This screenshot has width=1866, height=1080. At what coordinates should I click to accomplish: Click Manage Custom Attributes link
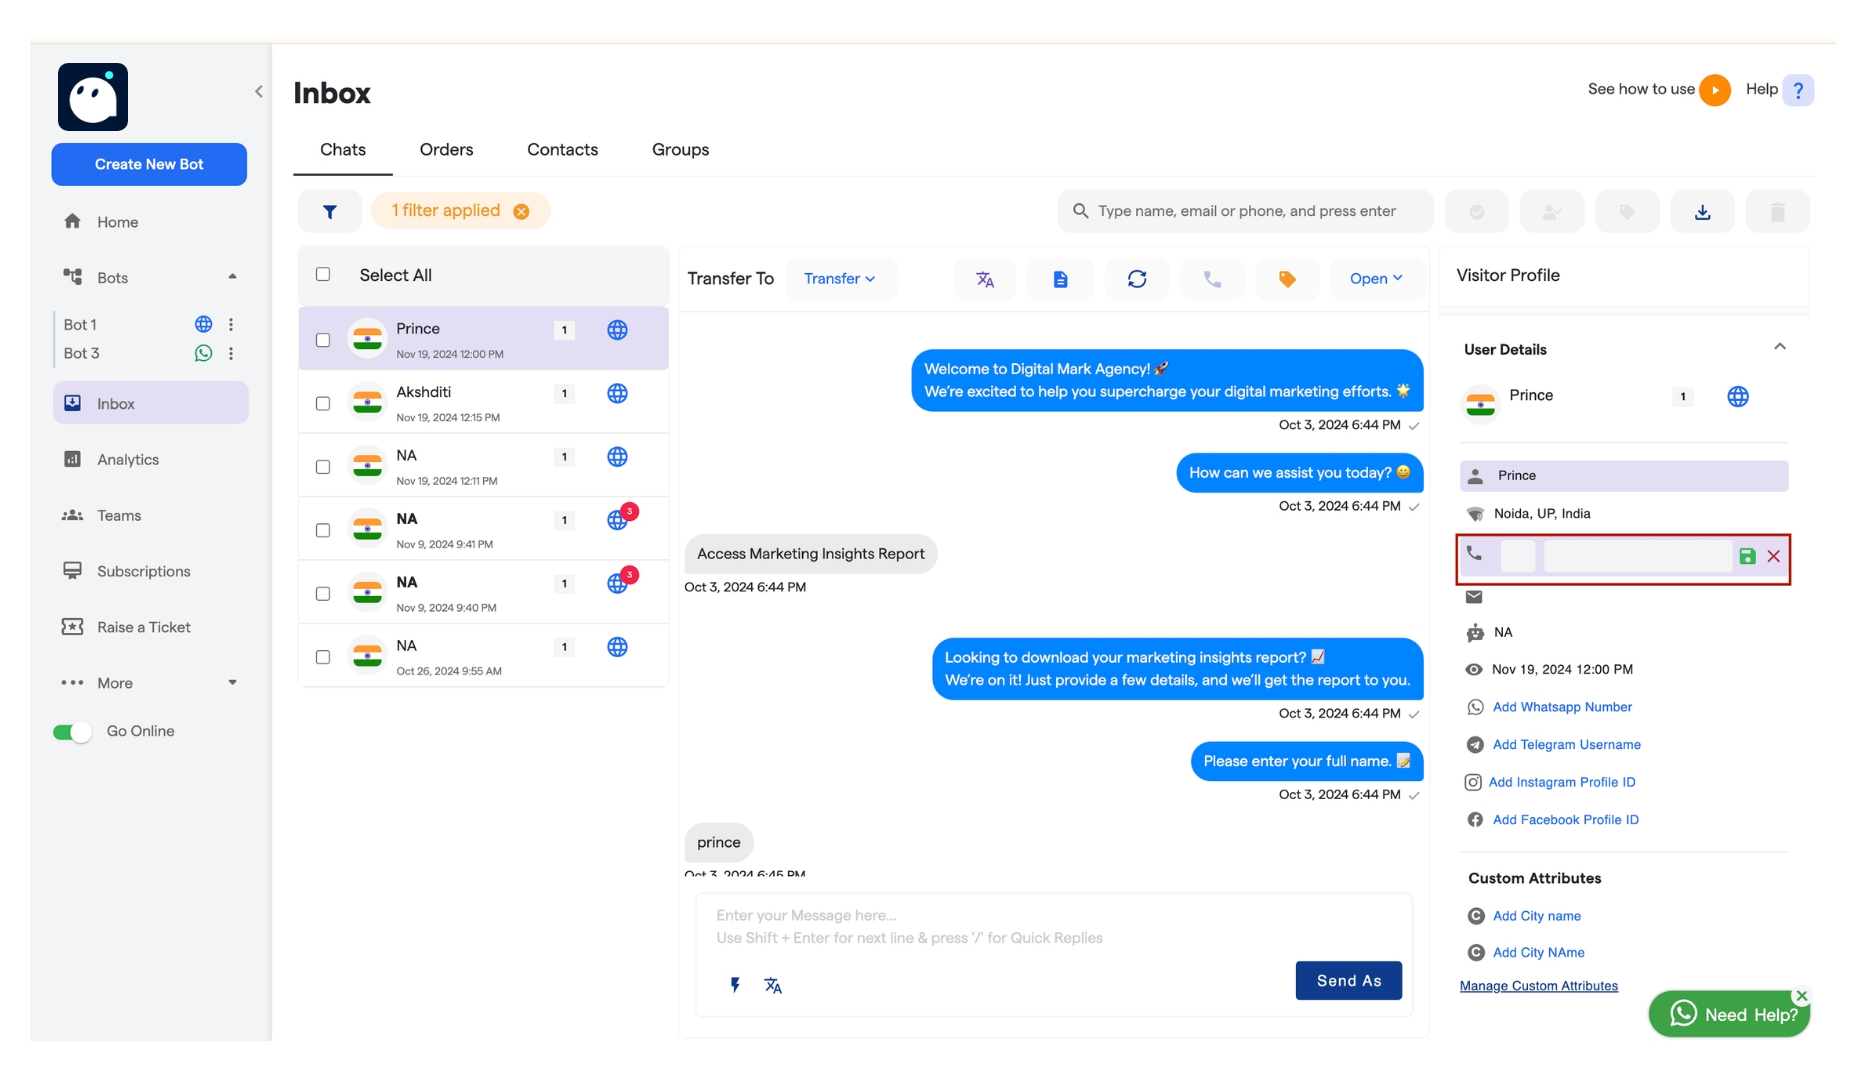pyautogui.click(x=1538, y=986)
